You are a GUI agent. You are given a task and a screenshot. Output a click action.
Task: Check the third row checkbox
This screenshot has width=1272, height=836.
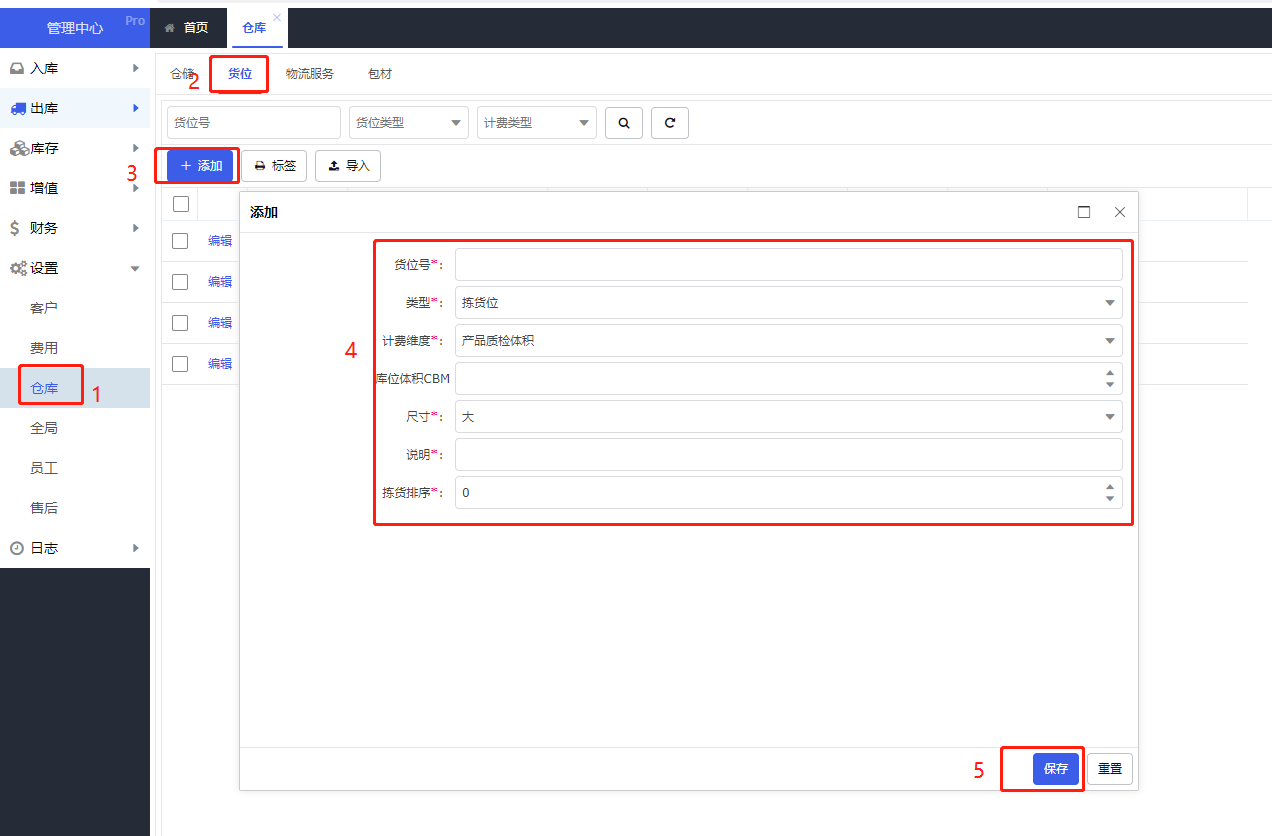click(x=180, y=323)
